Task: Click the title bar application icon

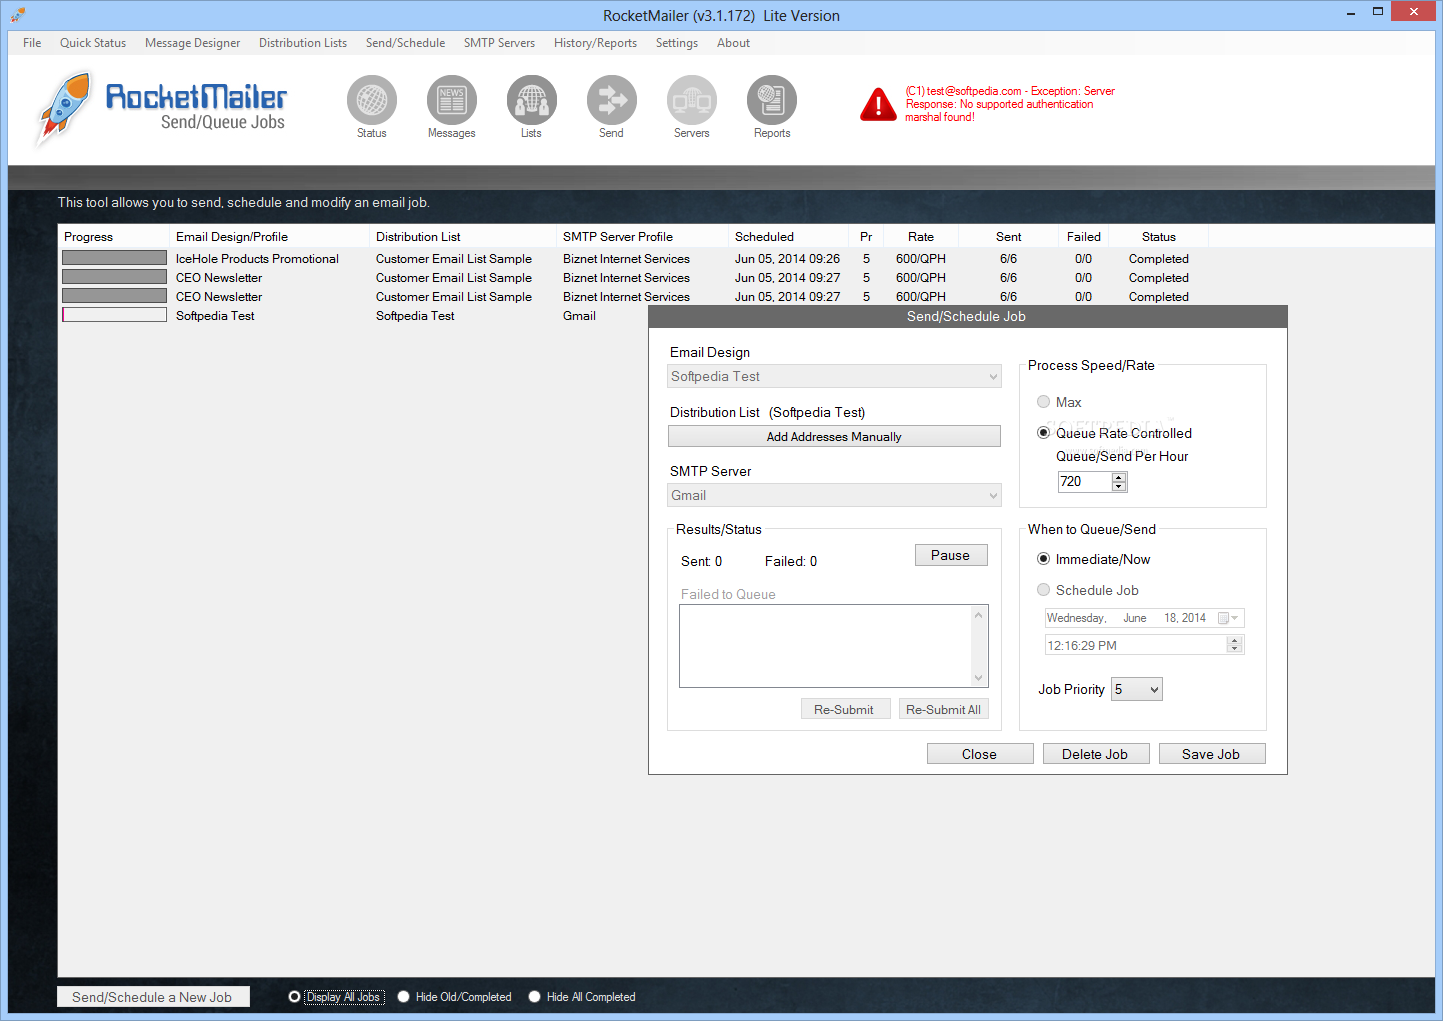Action: point(18,15)
